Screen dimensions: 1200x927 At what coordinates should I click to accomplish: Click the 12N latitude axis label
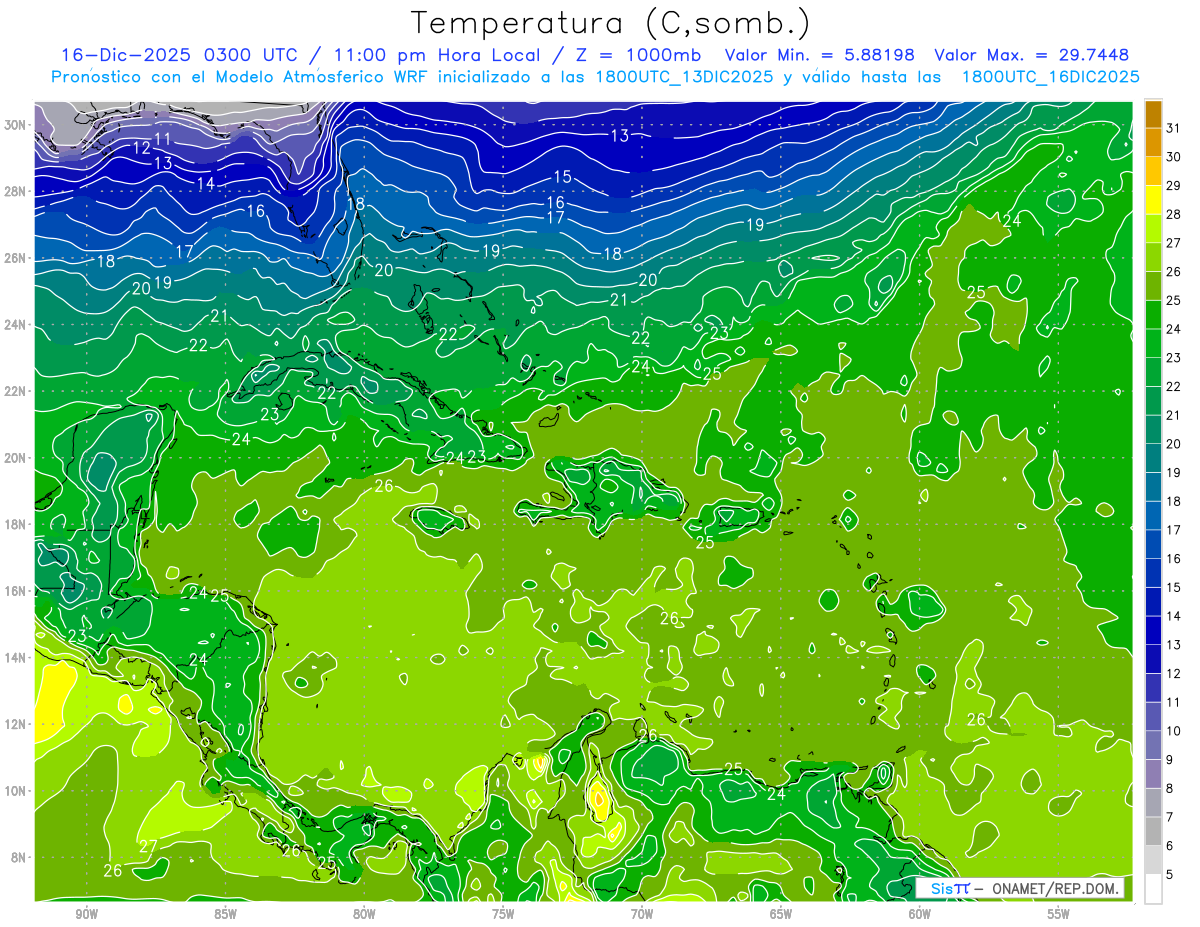pyautogui.click(x=17, y=724)
